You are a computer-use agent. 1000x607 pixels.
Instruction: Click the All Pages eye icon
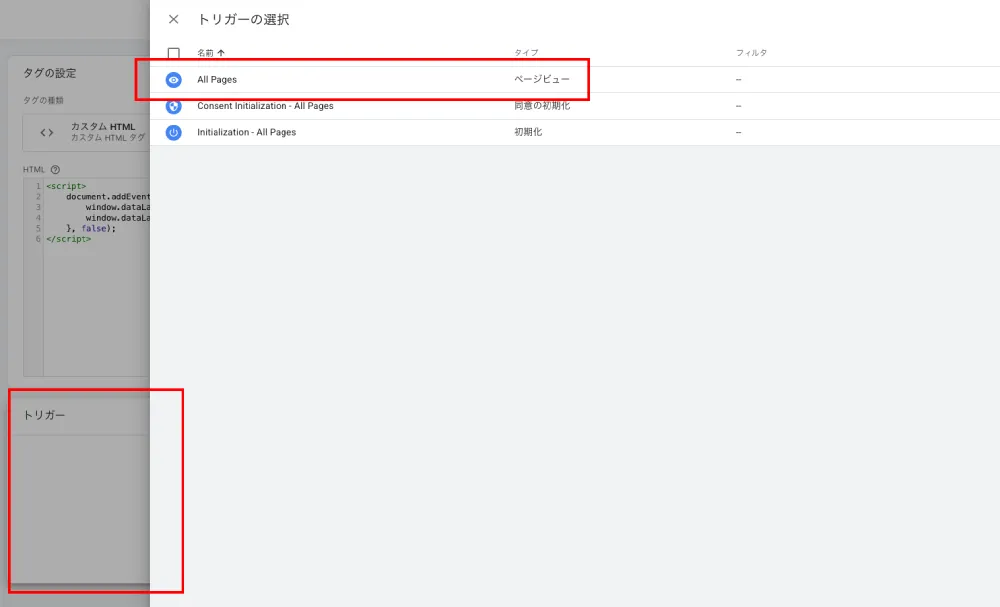tap(173, 80)
